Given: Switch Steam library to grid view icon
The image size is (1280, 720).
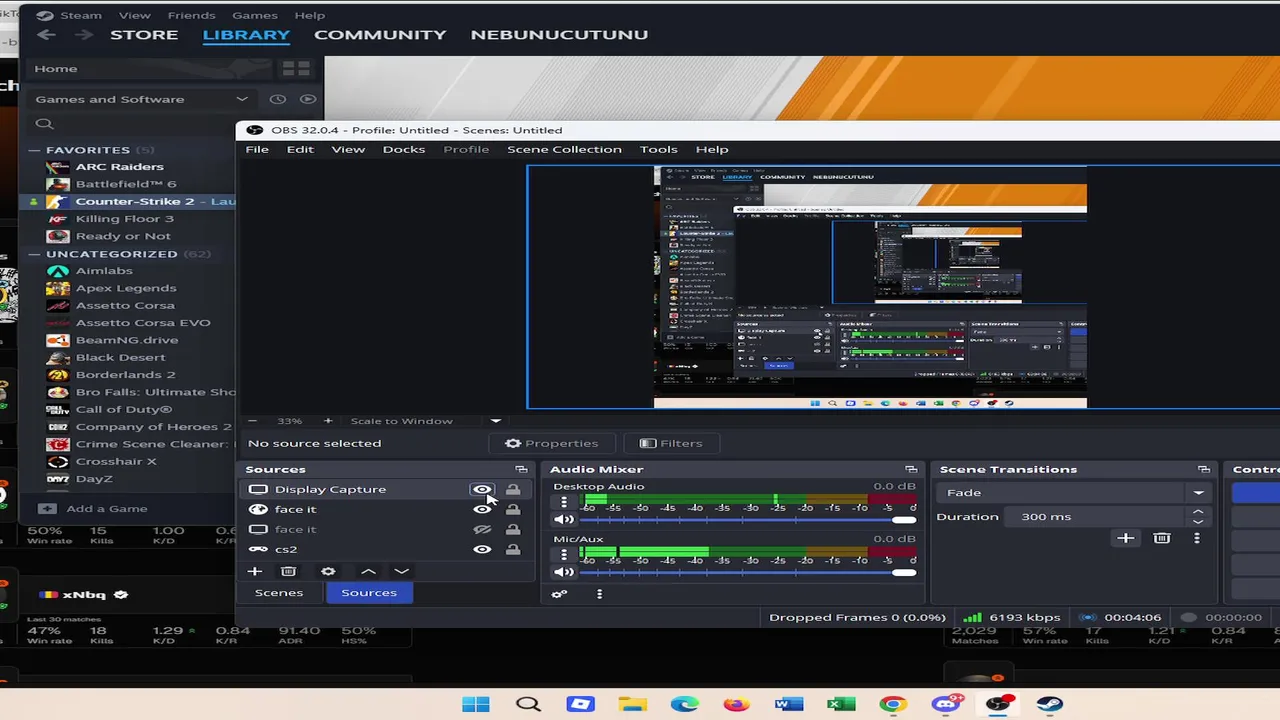Looking at the screenshot, I should 296,69.
